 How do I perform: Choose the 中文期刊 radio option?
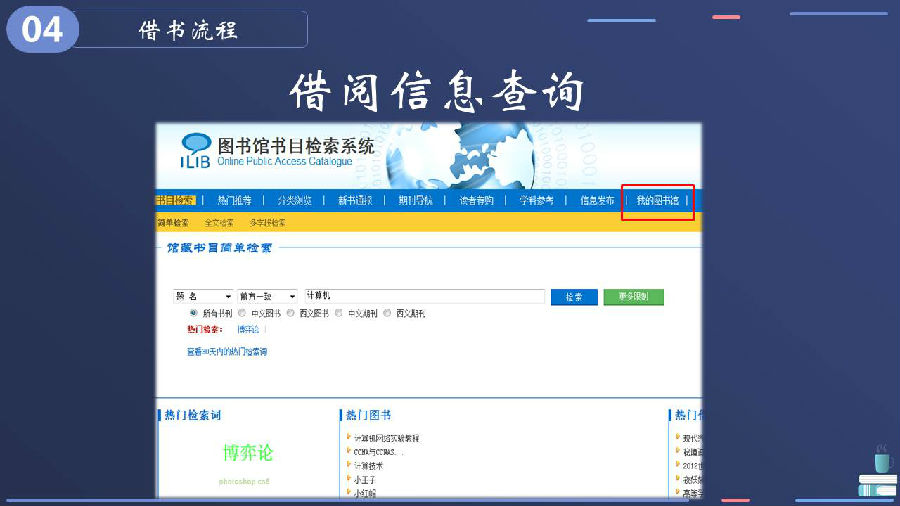pyautogui.click(x=340, y=313)
